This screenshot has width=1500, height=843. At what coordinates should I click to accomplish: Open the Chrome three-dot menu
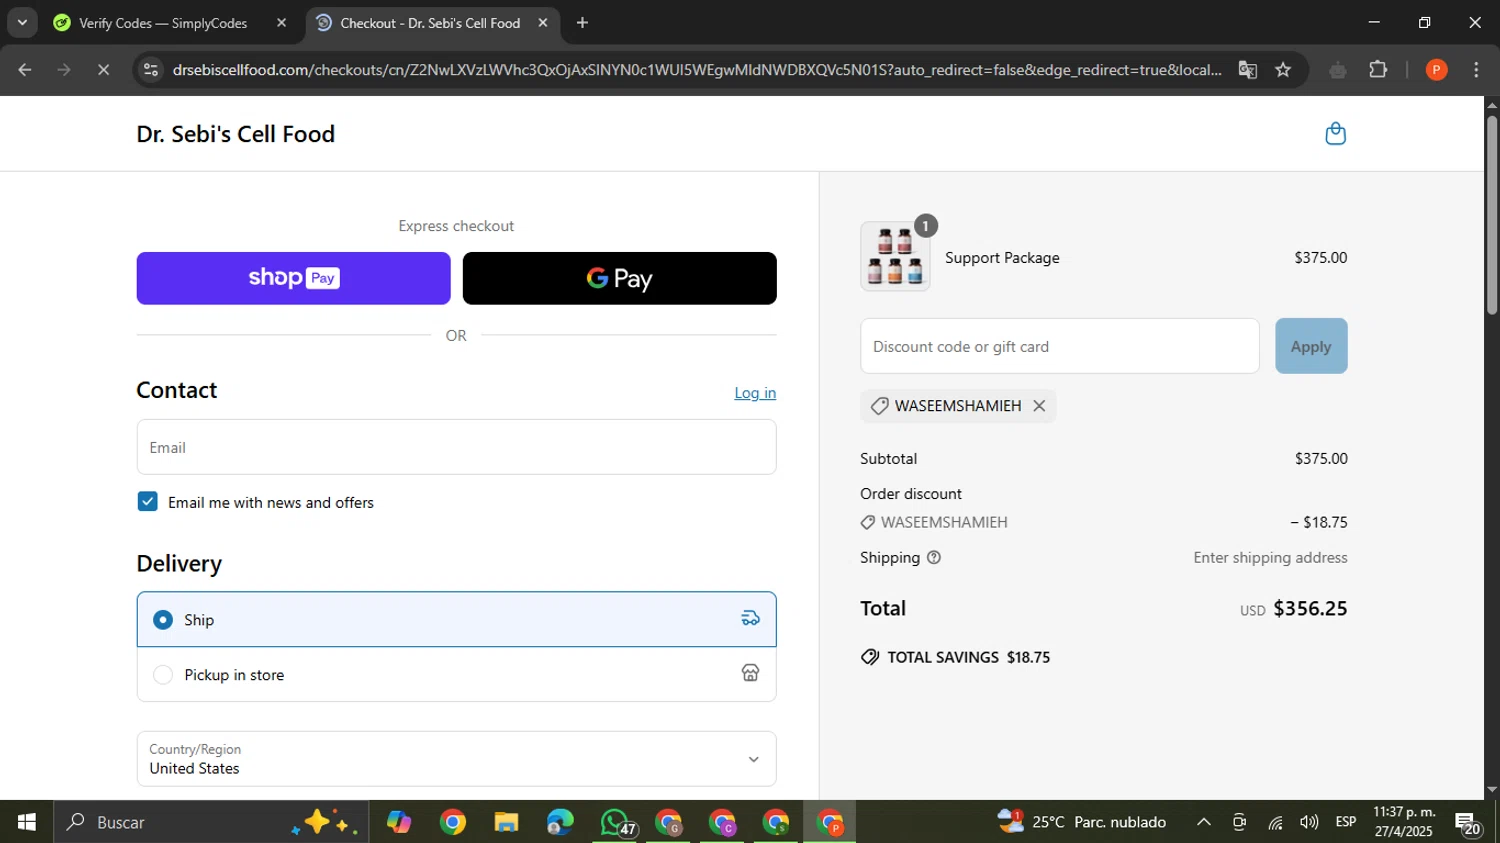click(x=1476, y=70)
